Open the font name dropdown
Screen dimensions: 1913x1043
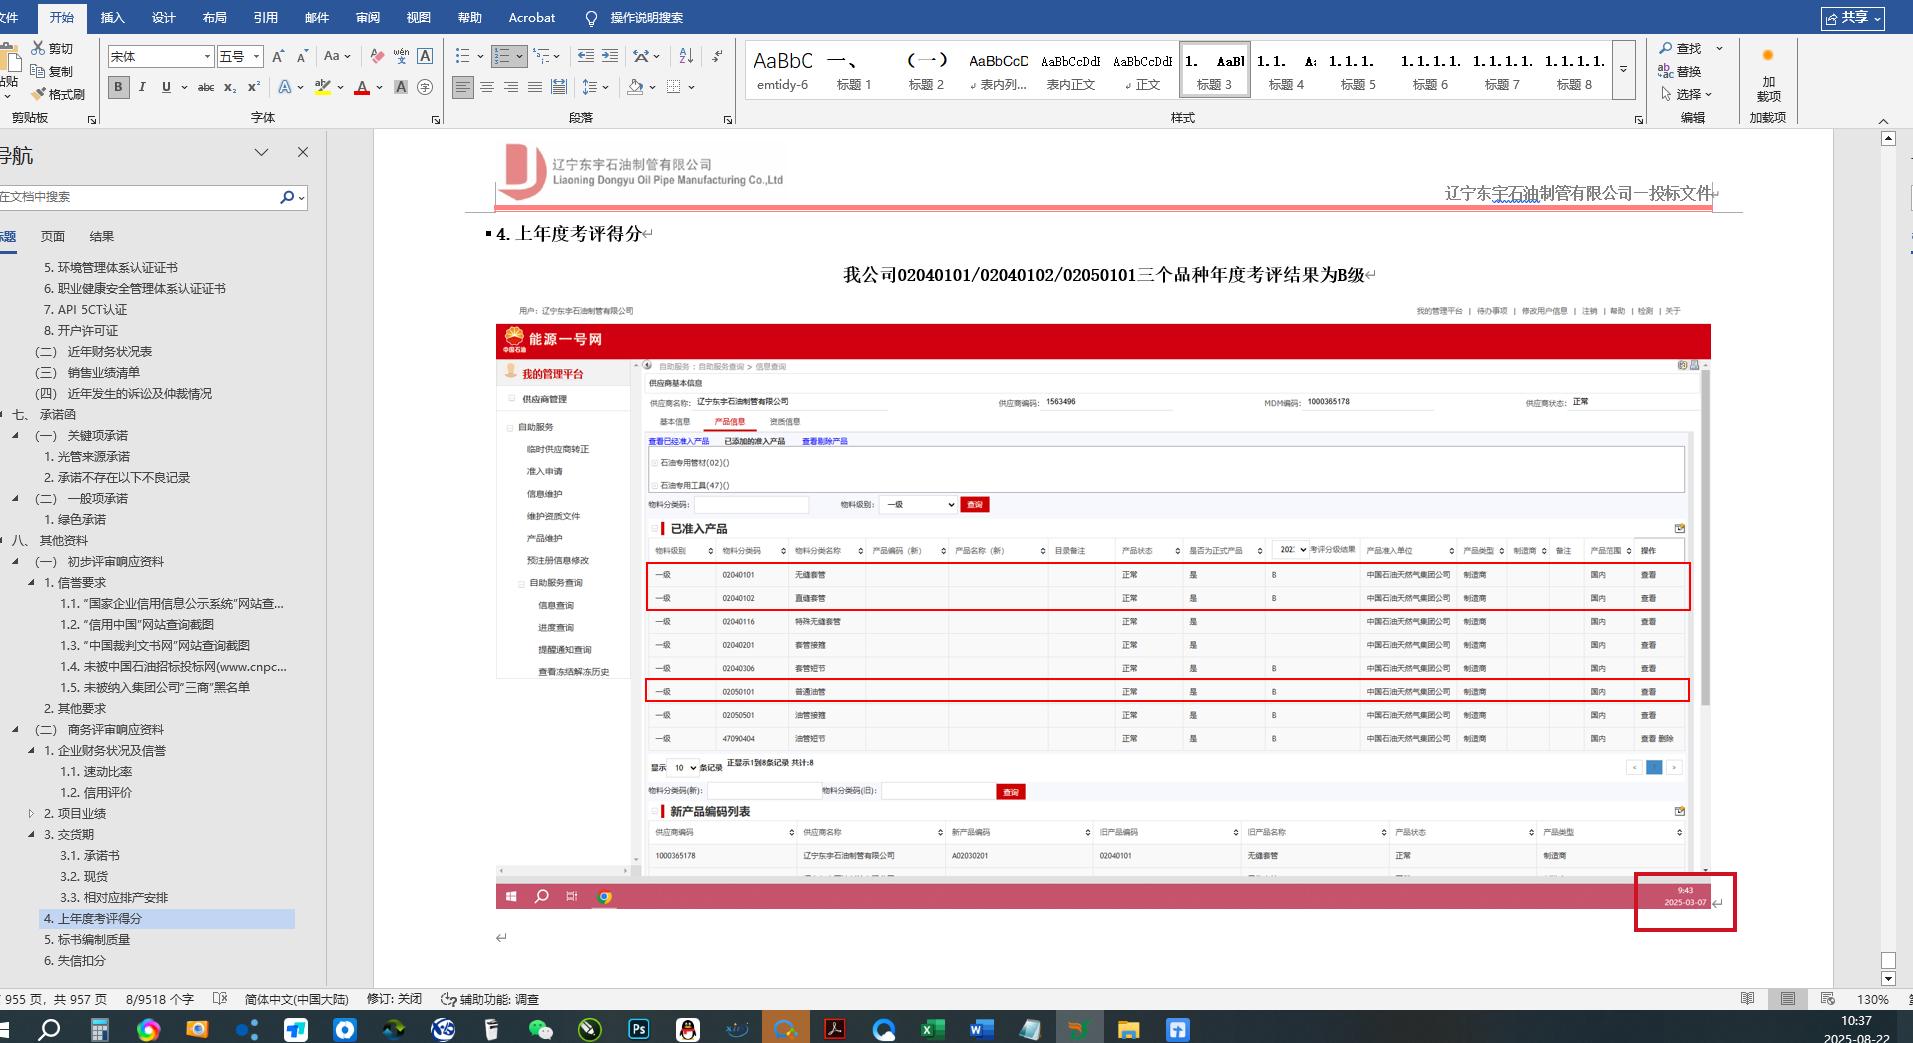(207, 56)
